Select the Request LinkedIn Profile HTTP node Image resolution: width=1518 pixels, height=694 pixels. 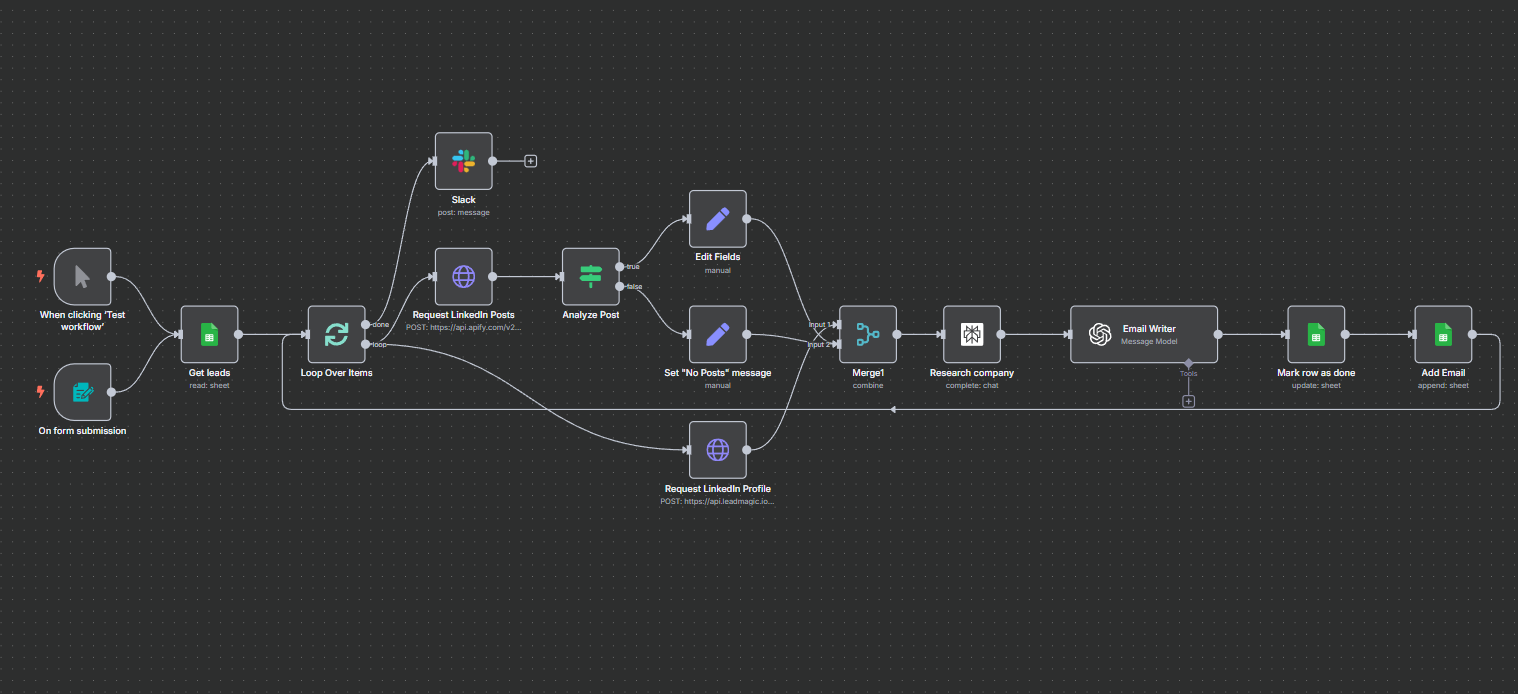tap(717, 450)
